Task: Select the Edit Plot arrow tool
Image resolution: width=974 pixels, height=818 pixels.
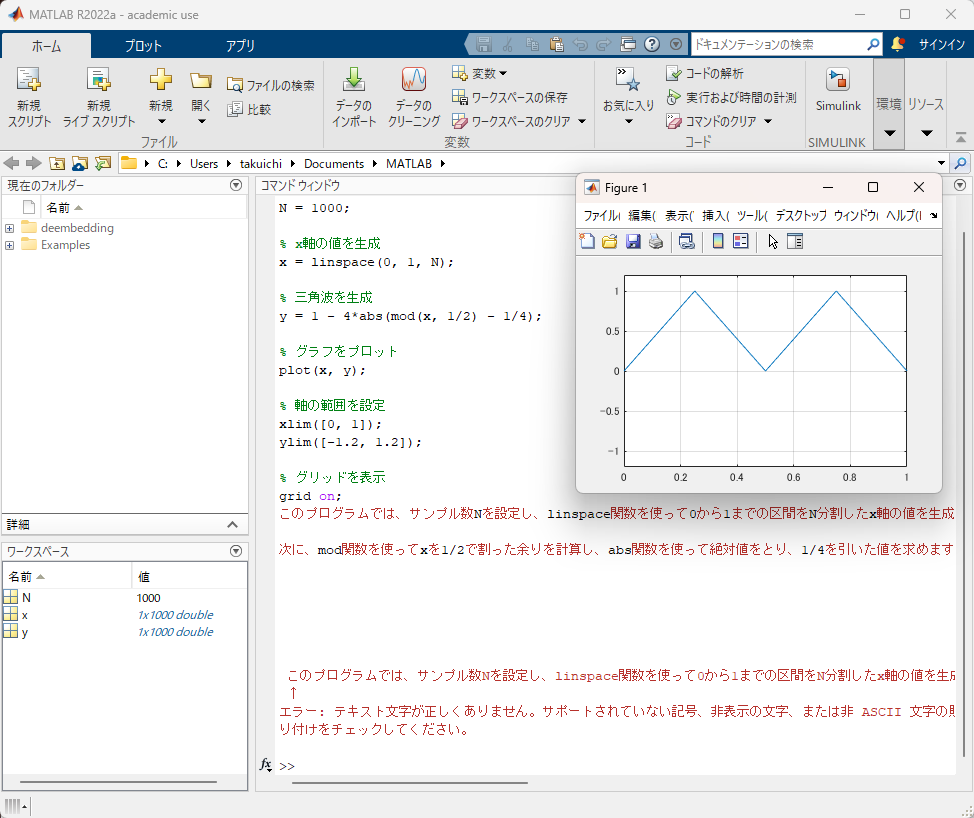Action: point(773,241)
